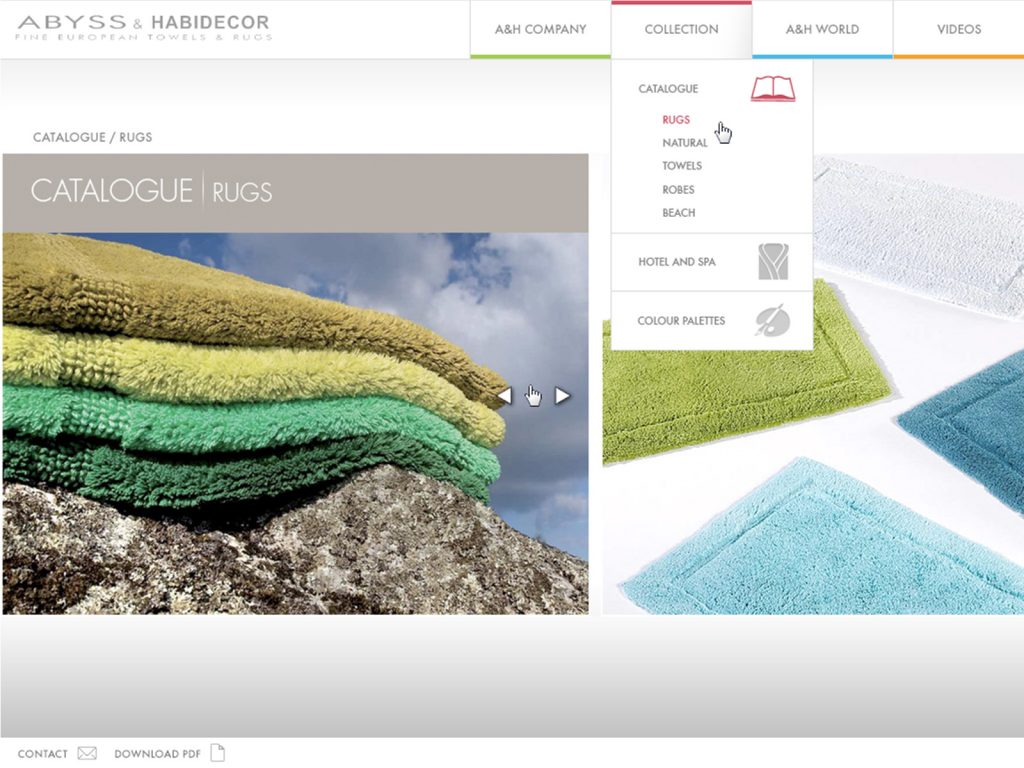Image resolution: width=1024 pixels, height=768 pixels.
Task: Click the stacked green rugs photo
Action: click(x=295, y=423)
